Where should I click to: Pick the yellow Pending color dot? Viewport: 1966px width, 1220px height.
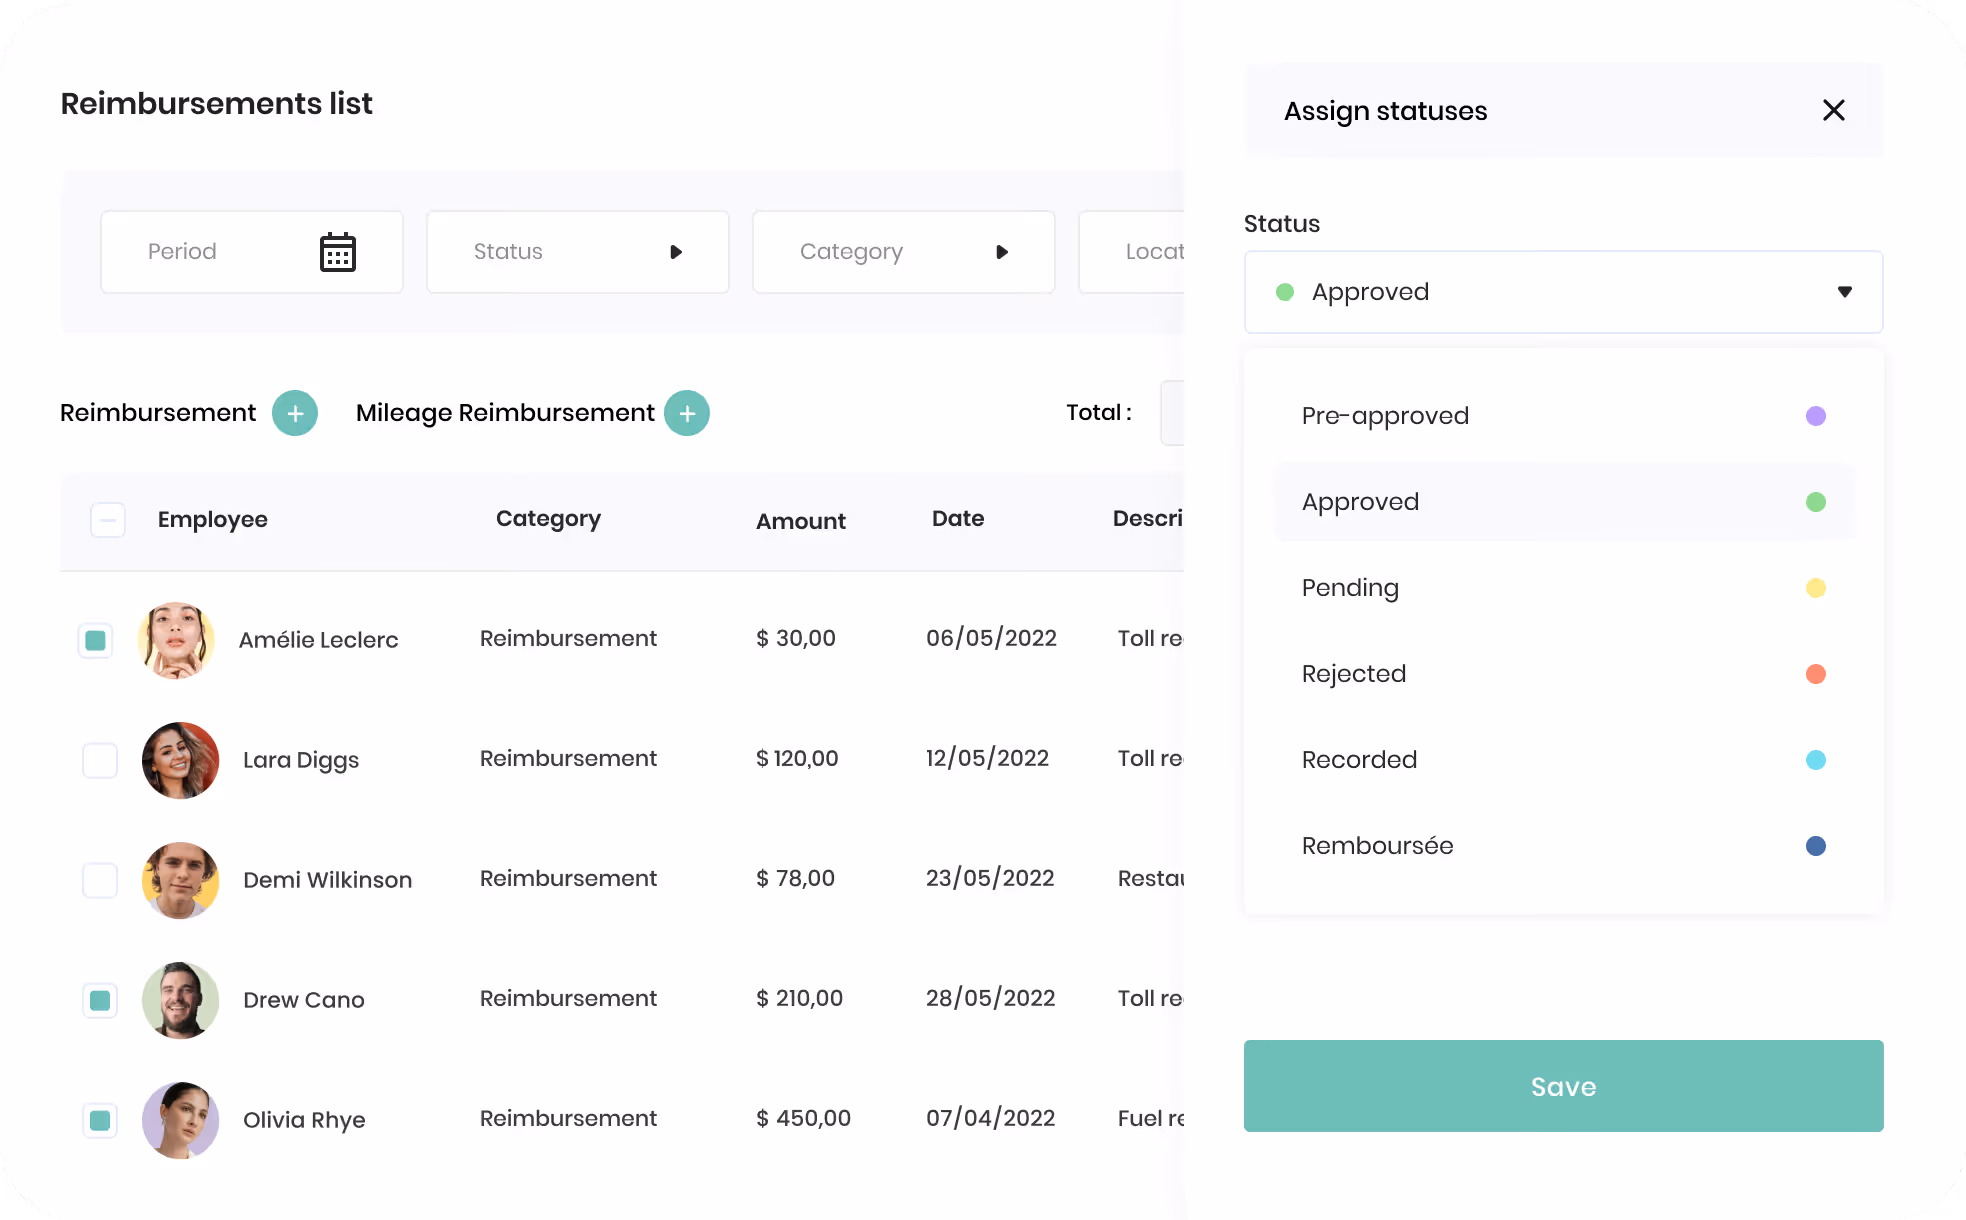point(1816,588)
